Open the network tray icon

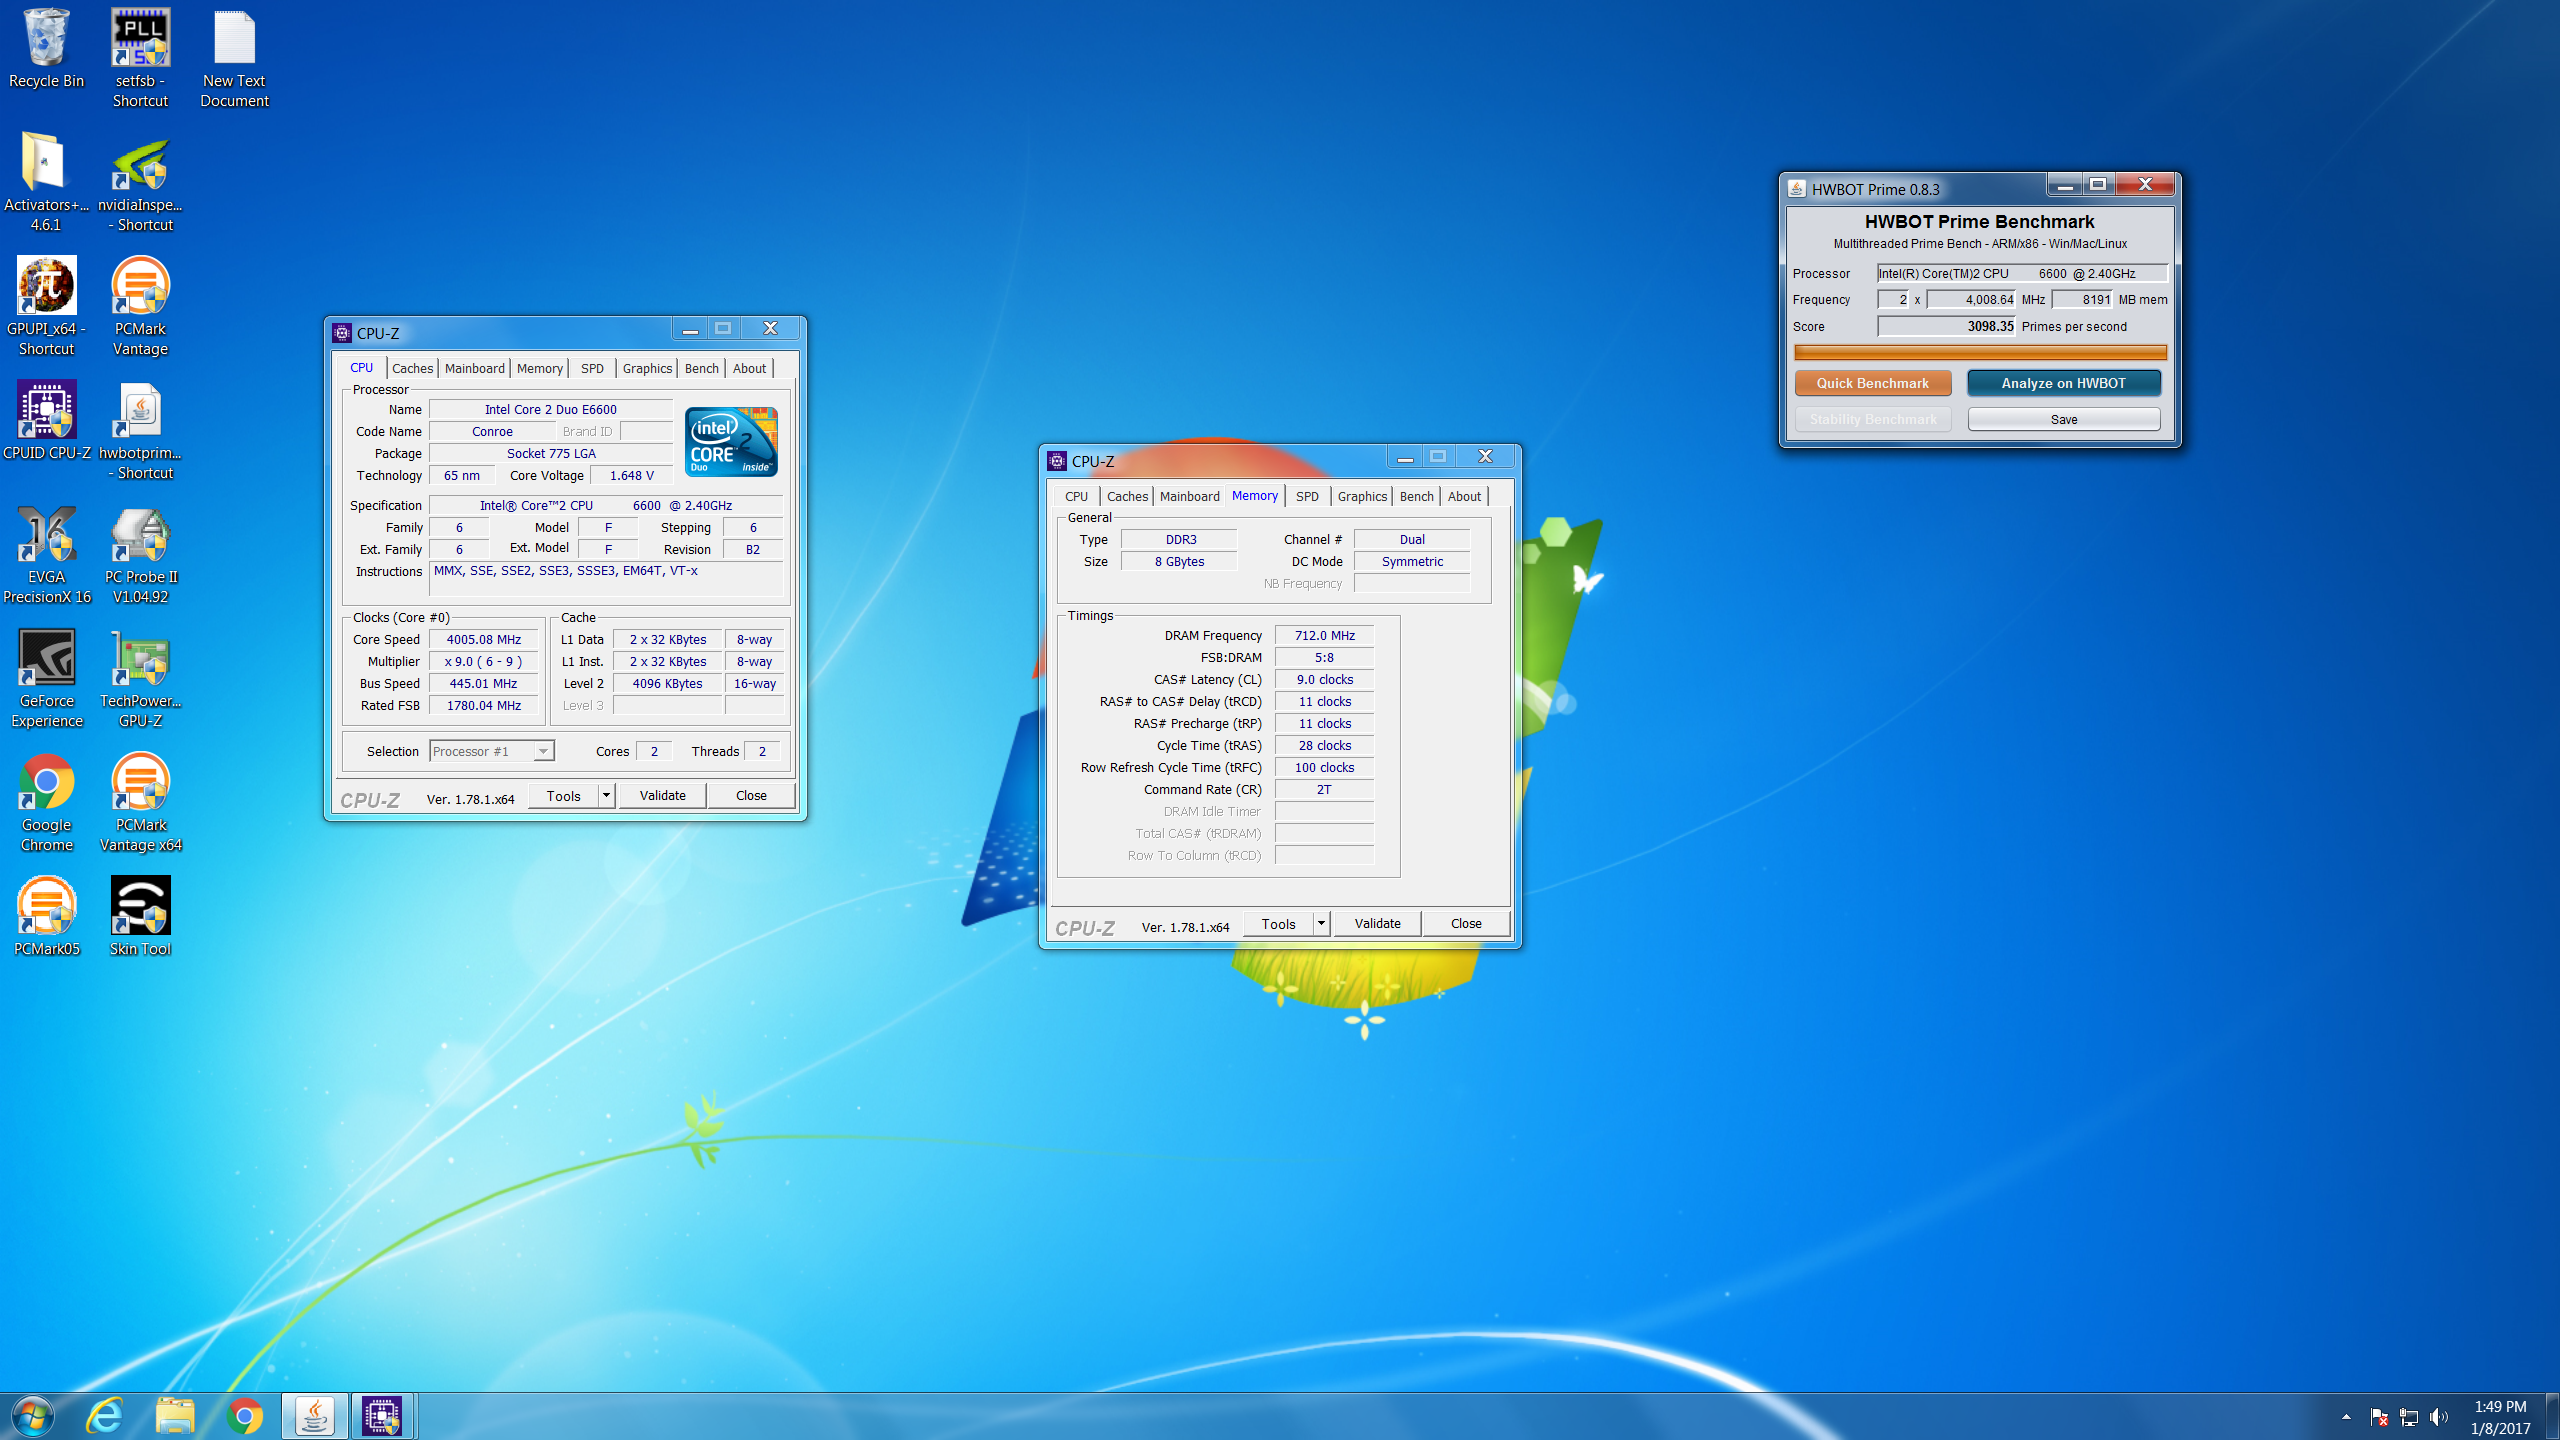(x=2409, y=1417)
